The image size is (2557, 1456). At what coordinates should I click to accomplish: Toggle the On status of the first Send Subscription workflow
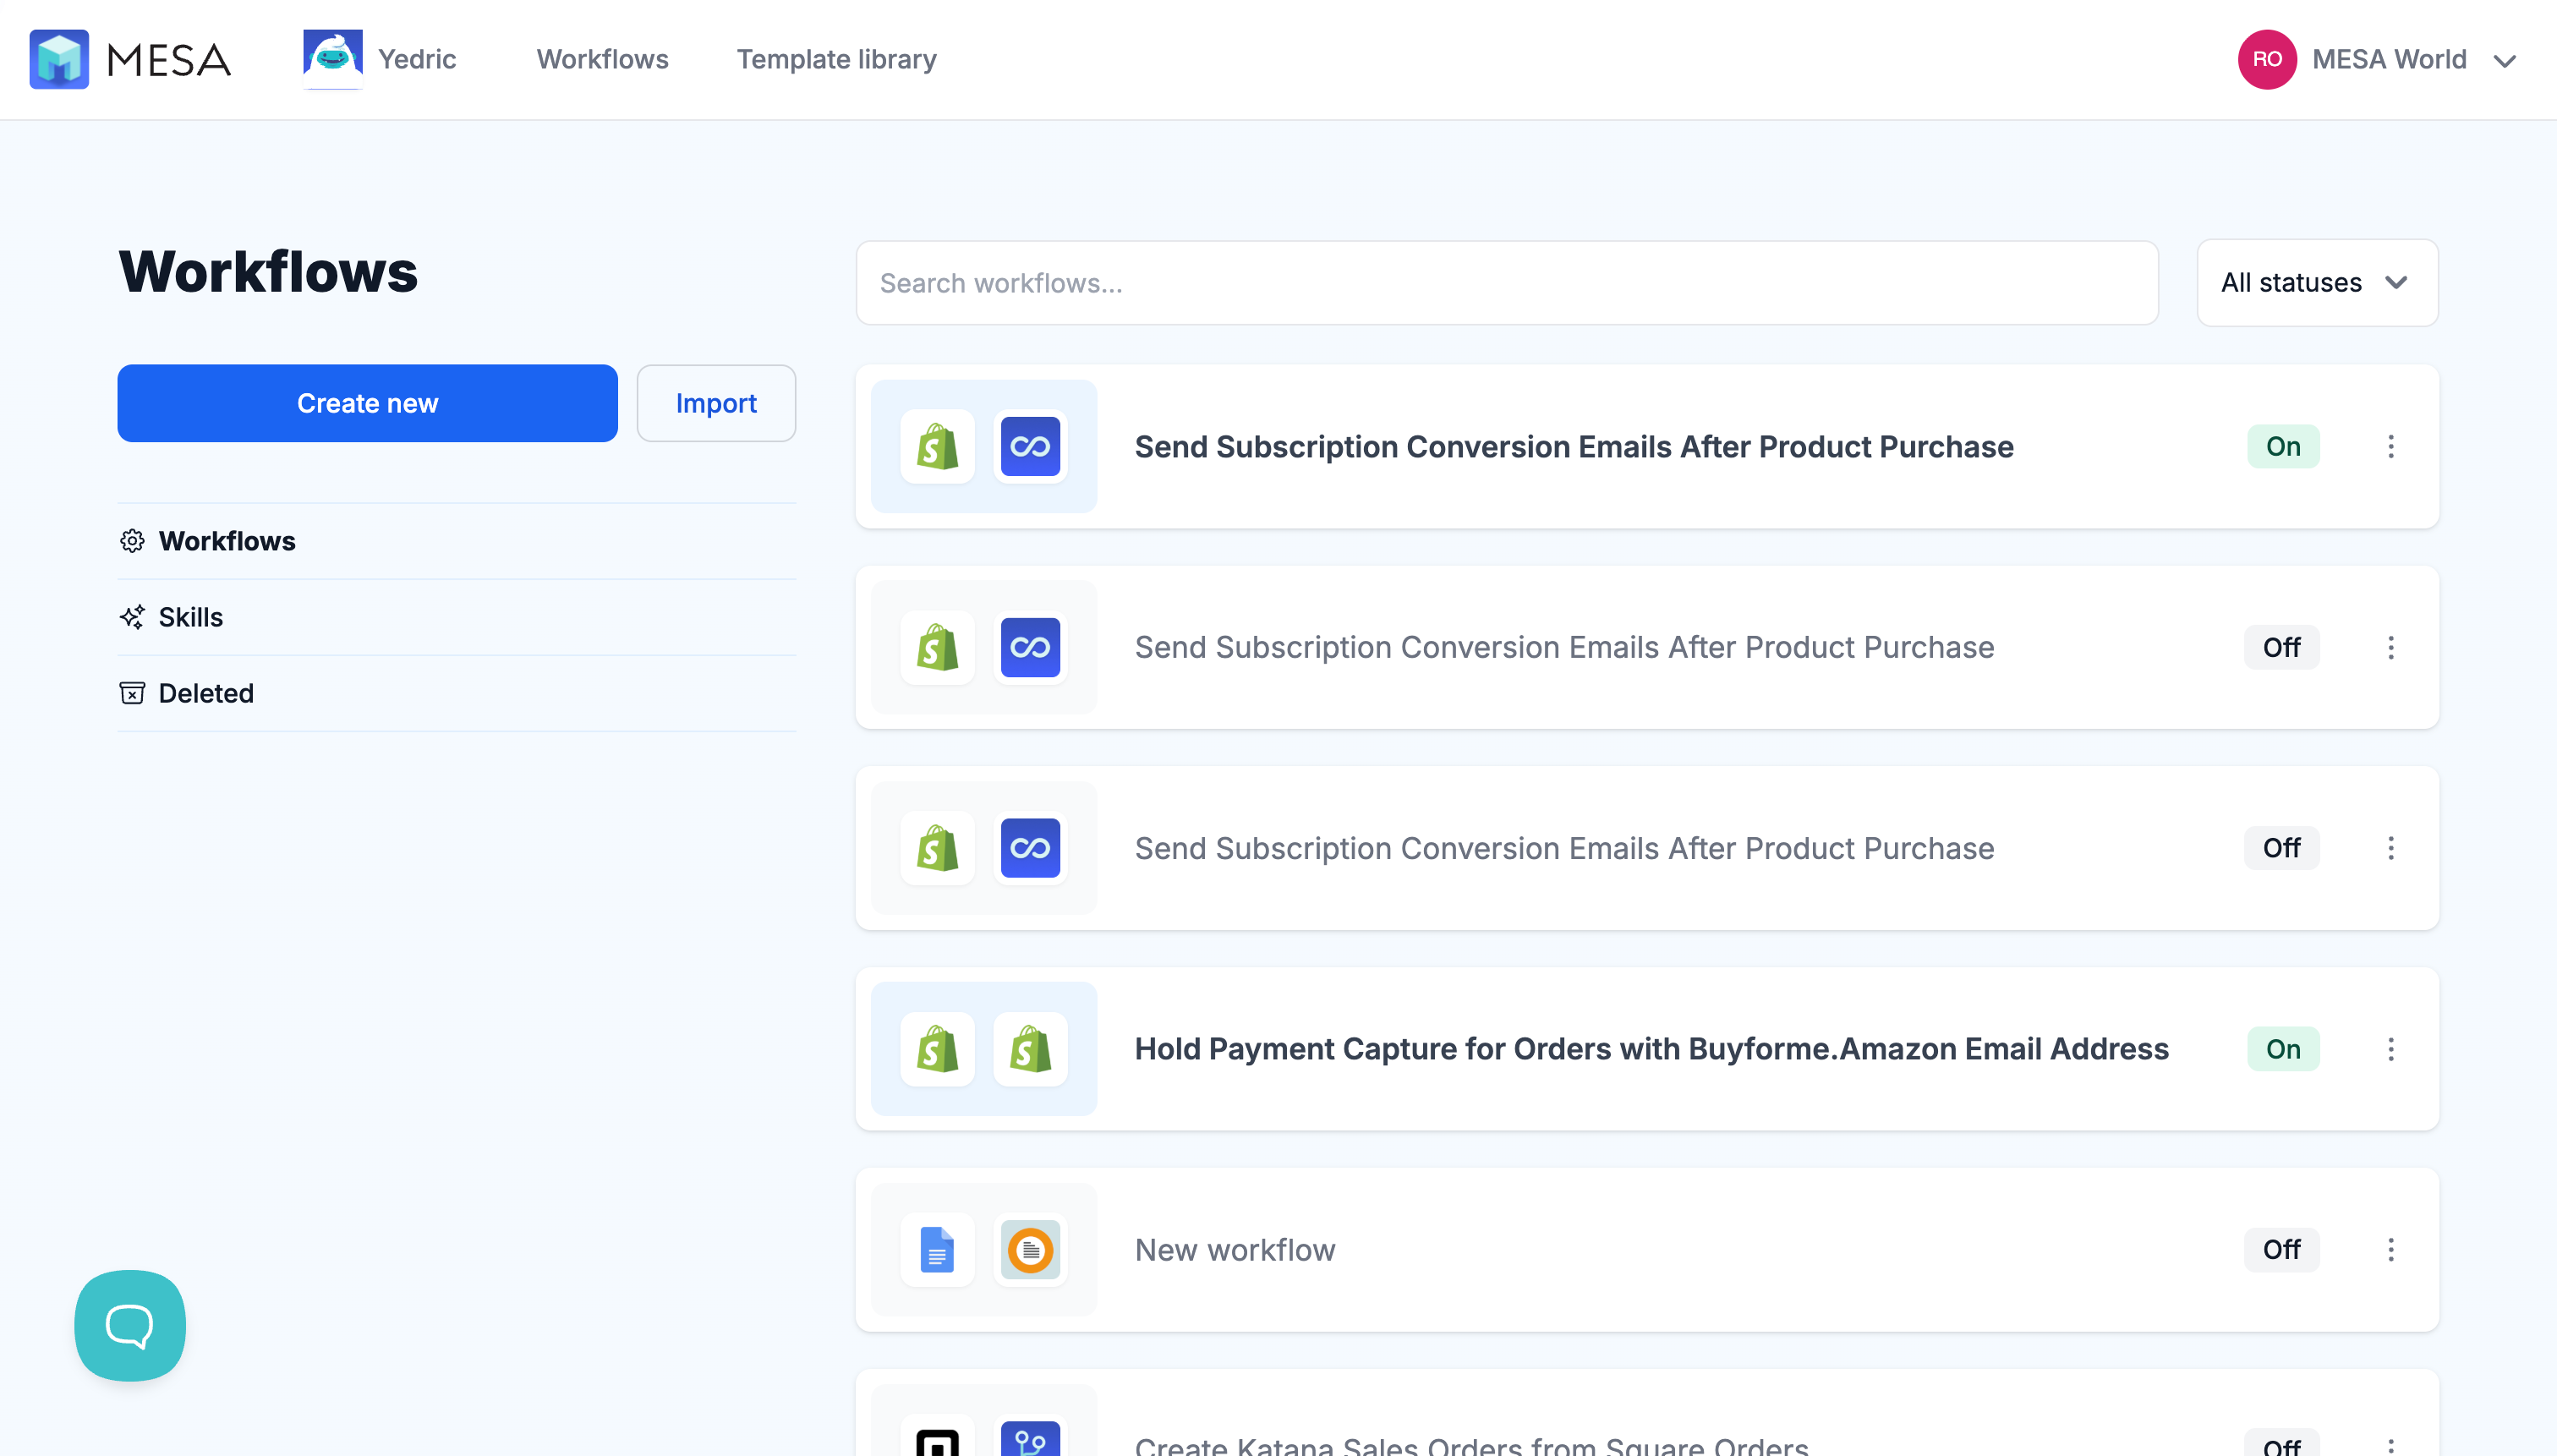tap(2282, 446)
